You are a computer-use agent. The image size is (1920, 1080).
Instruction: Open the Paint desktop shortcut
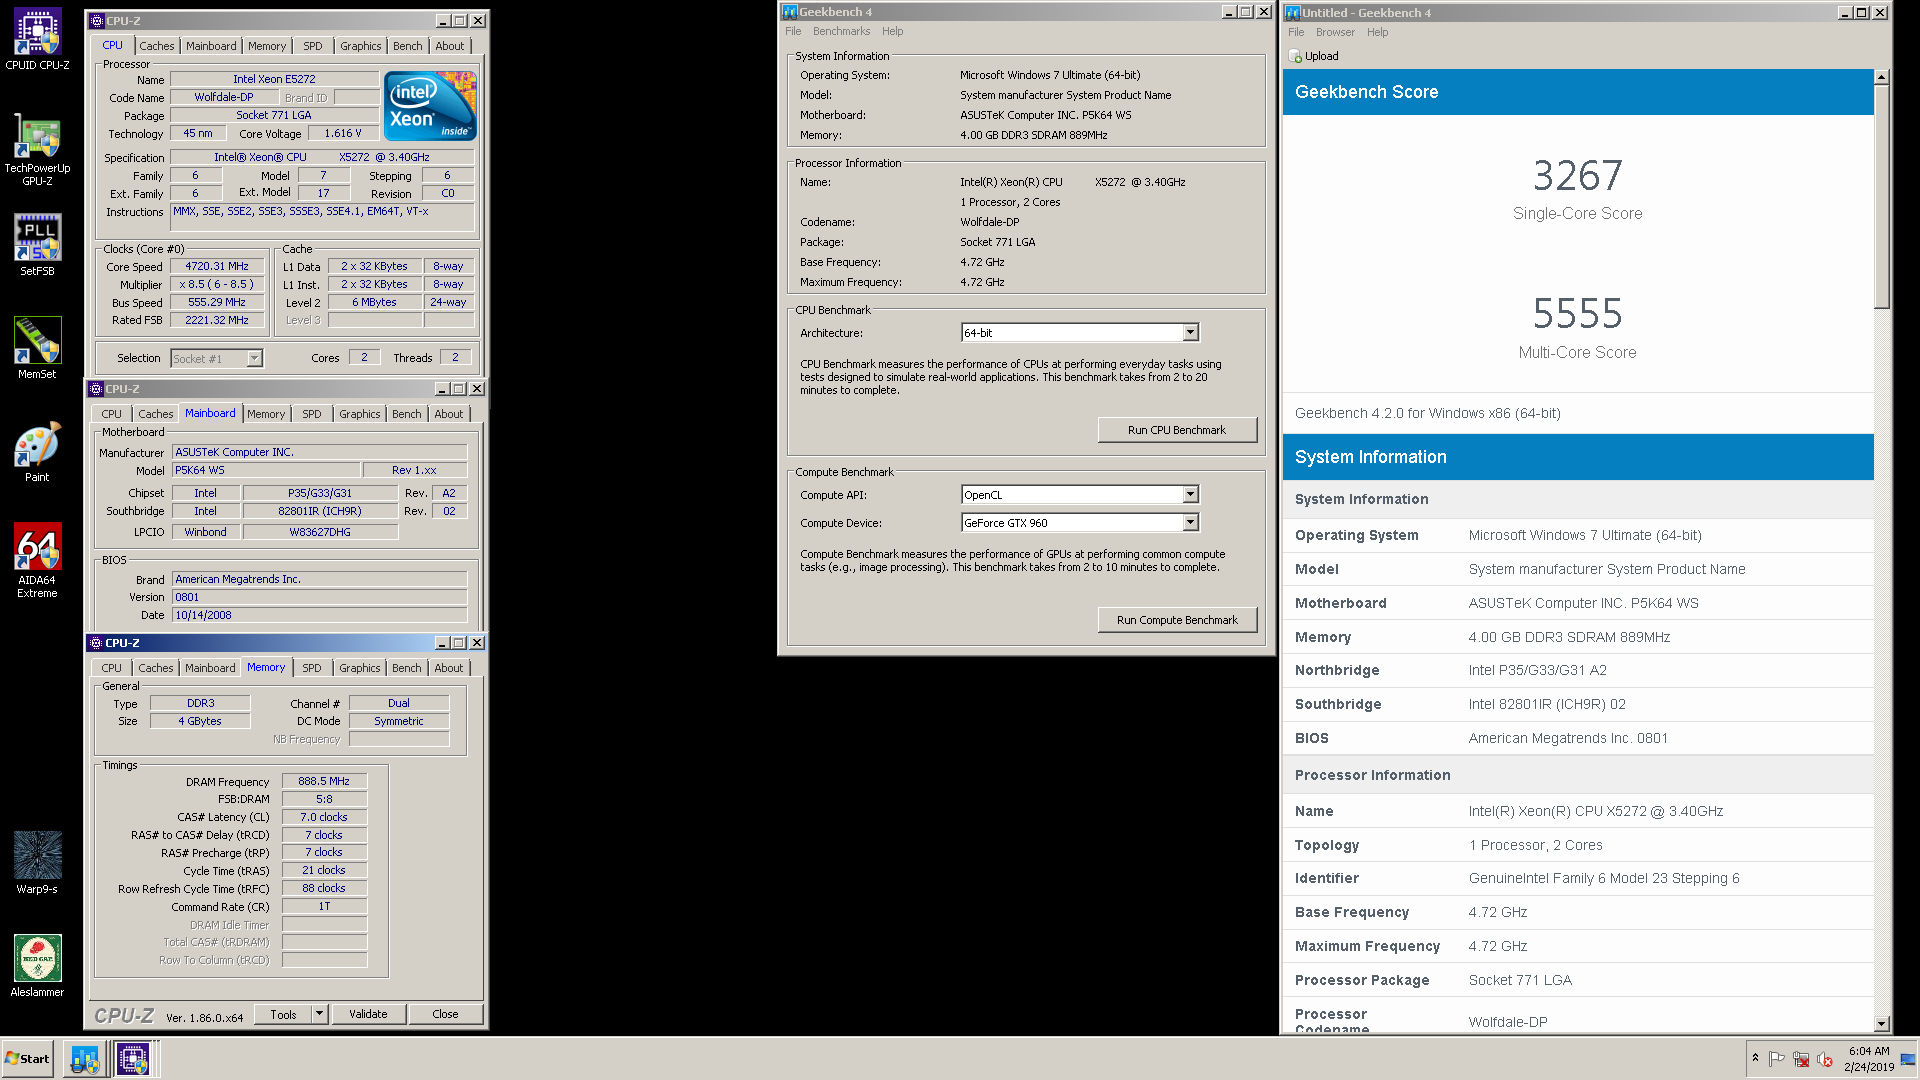tap(37, 452)
